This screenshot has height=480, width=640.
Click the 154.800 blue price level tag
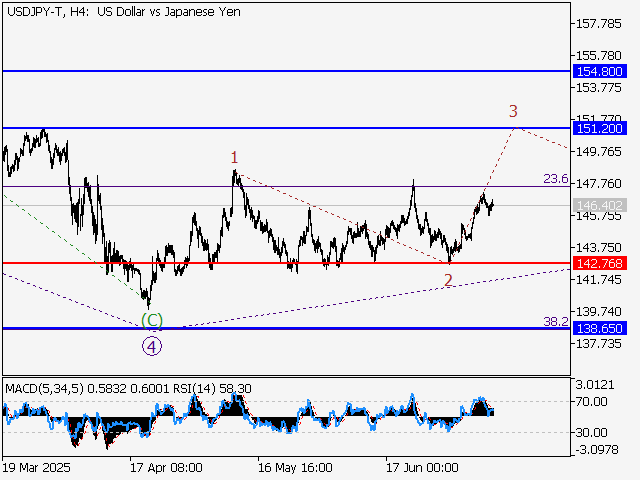pos(600,72)
